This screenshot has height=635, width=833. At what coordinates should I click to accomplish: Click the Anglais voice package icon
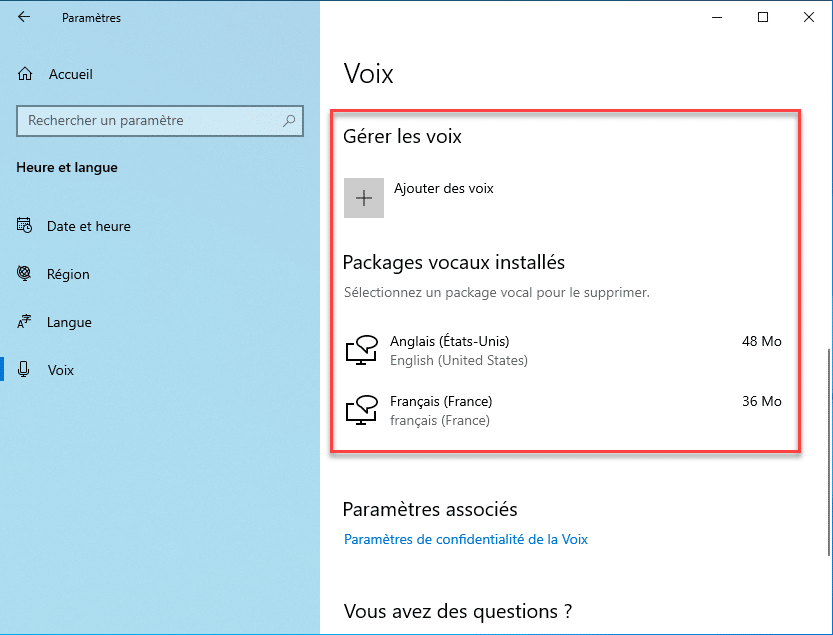pos(361,350)
